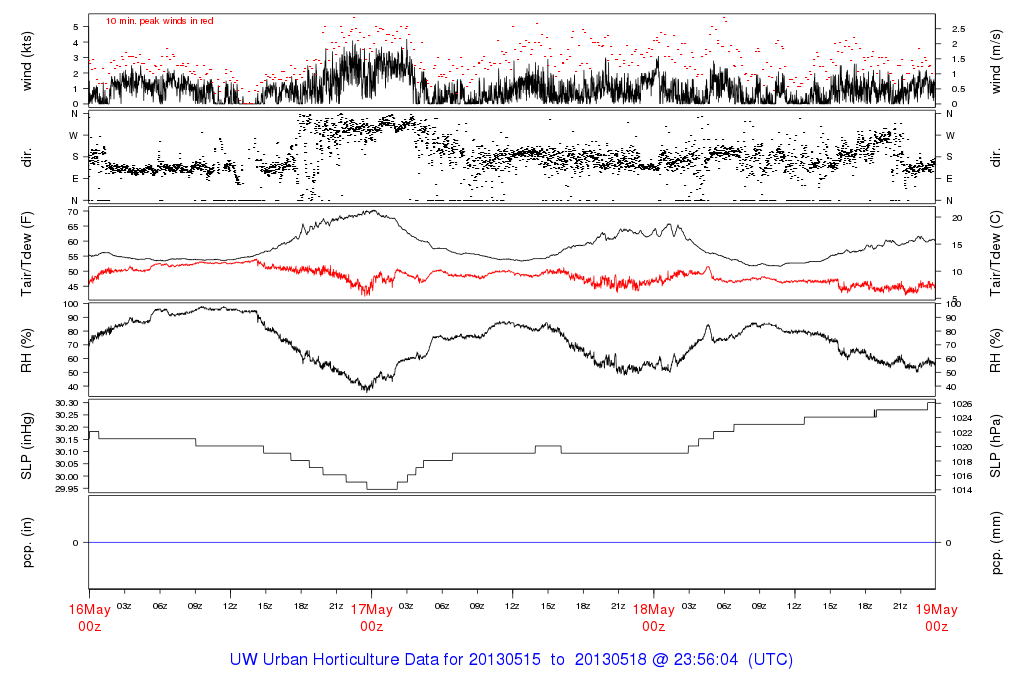Click the left 'SLP (inHg)' axis label
1024x700 pixels.
pyautogui.click(x=27, y=446)
